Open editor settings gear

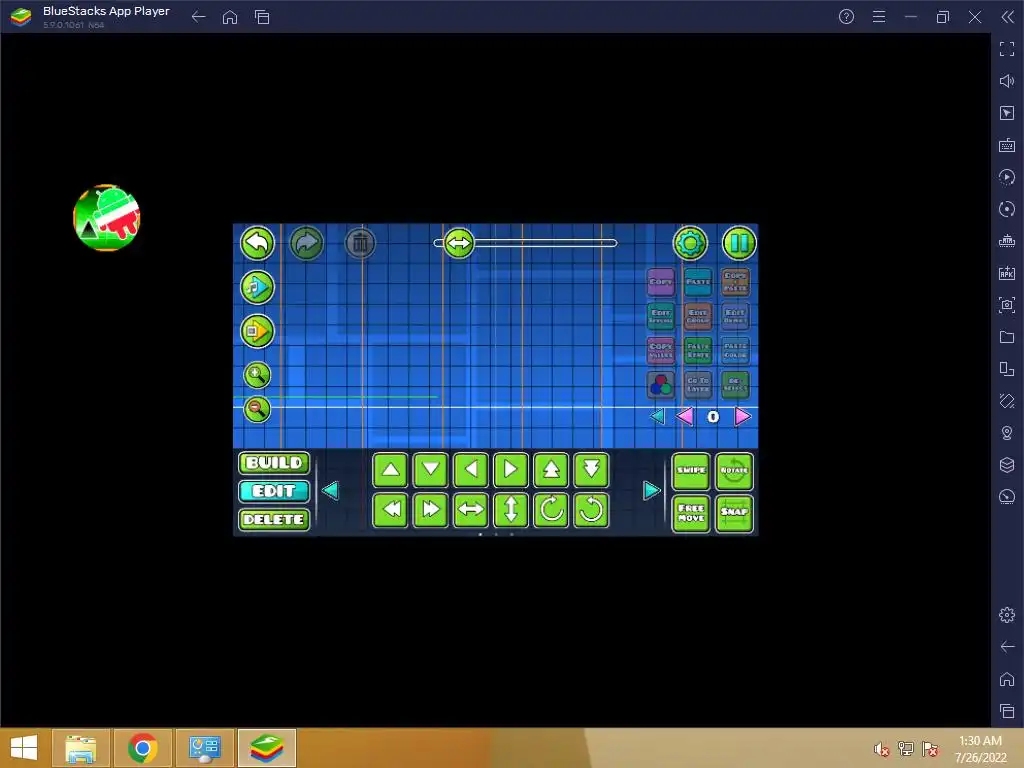pyautogui.click(x=690, y=243)
